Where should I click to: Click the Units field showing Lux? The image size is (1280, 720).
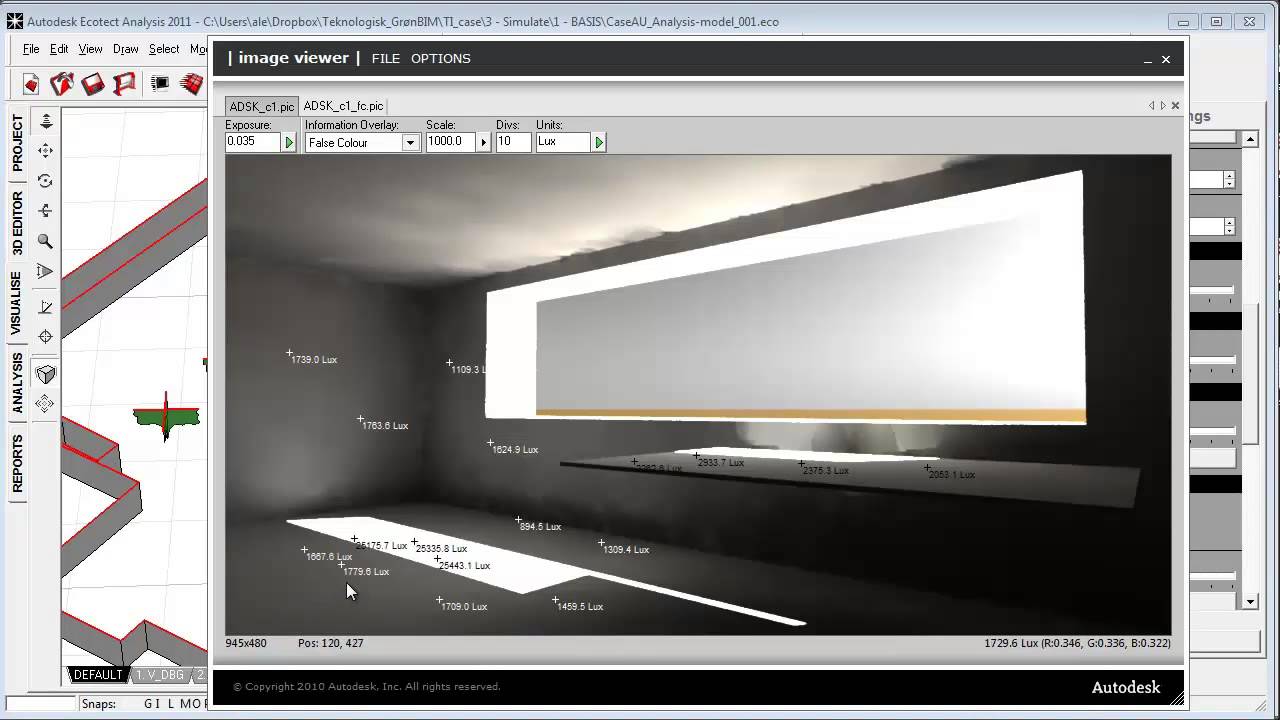(x=564, y=142)
